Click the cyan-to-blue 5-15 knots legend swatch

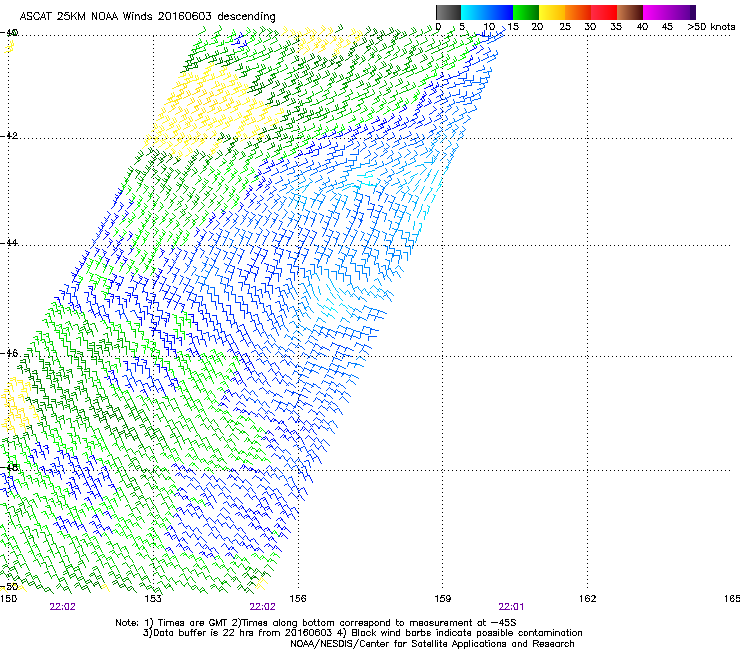(x=487, y=12)
